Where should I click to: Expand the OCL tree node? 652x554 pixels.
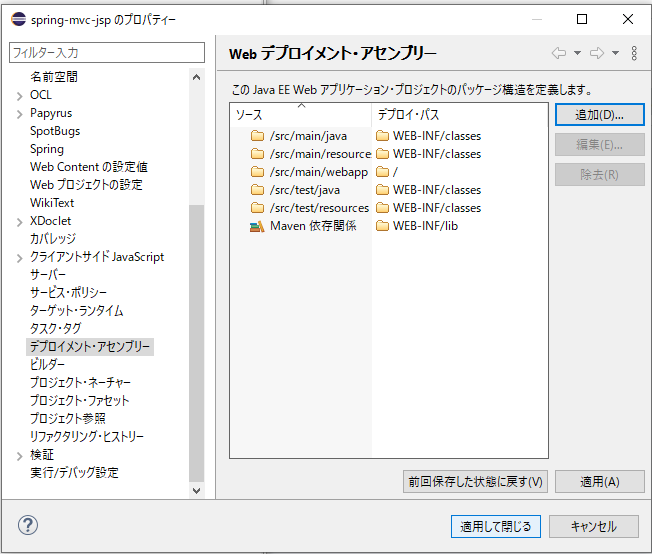pos(20,96)
